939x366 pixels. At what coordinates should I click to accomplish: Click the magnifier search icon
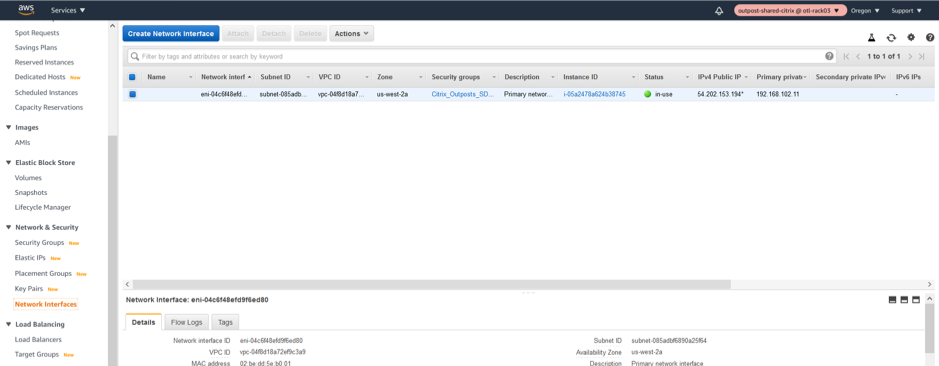point(135,56)
